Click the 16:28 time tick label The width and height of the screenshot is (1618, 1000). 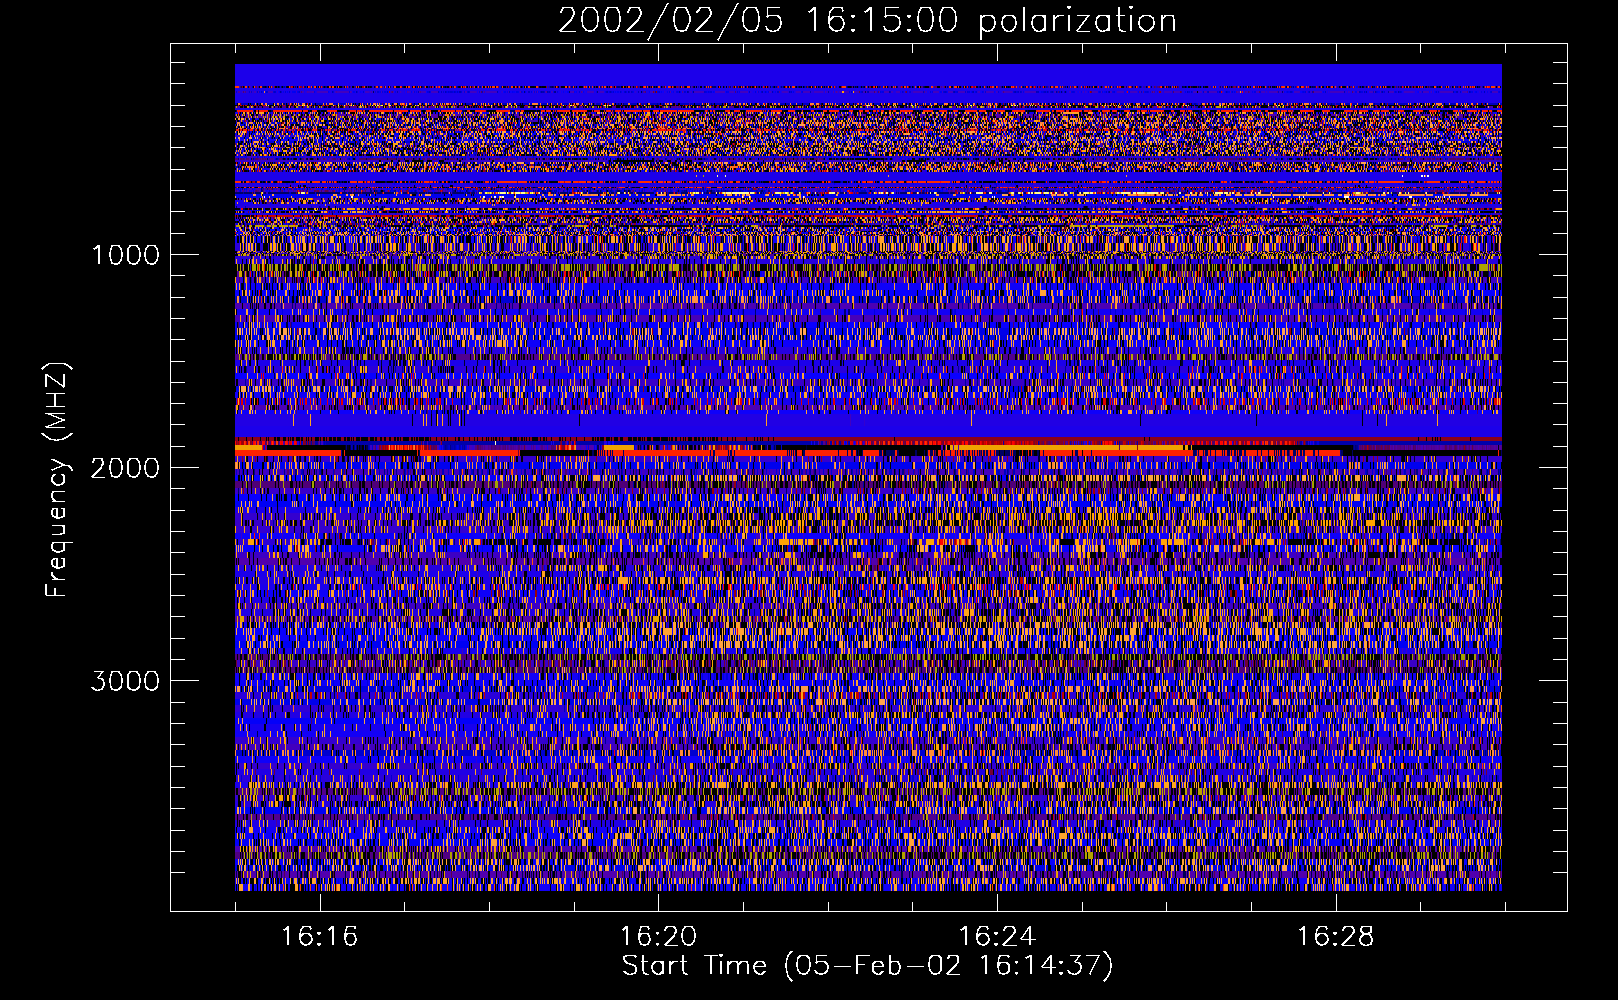pyautogui.click(x=1336, y=937)
